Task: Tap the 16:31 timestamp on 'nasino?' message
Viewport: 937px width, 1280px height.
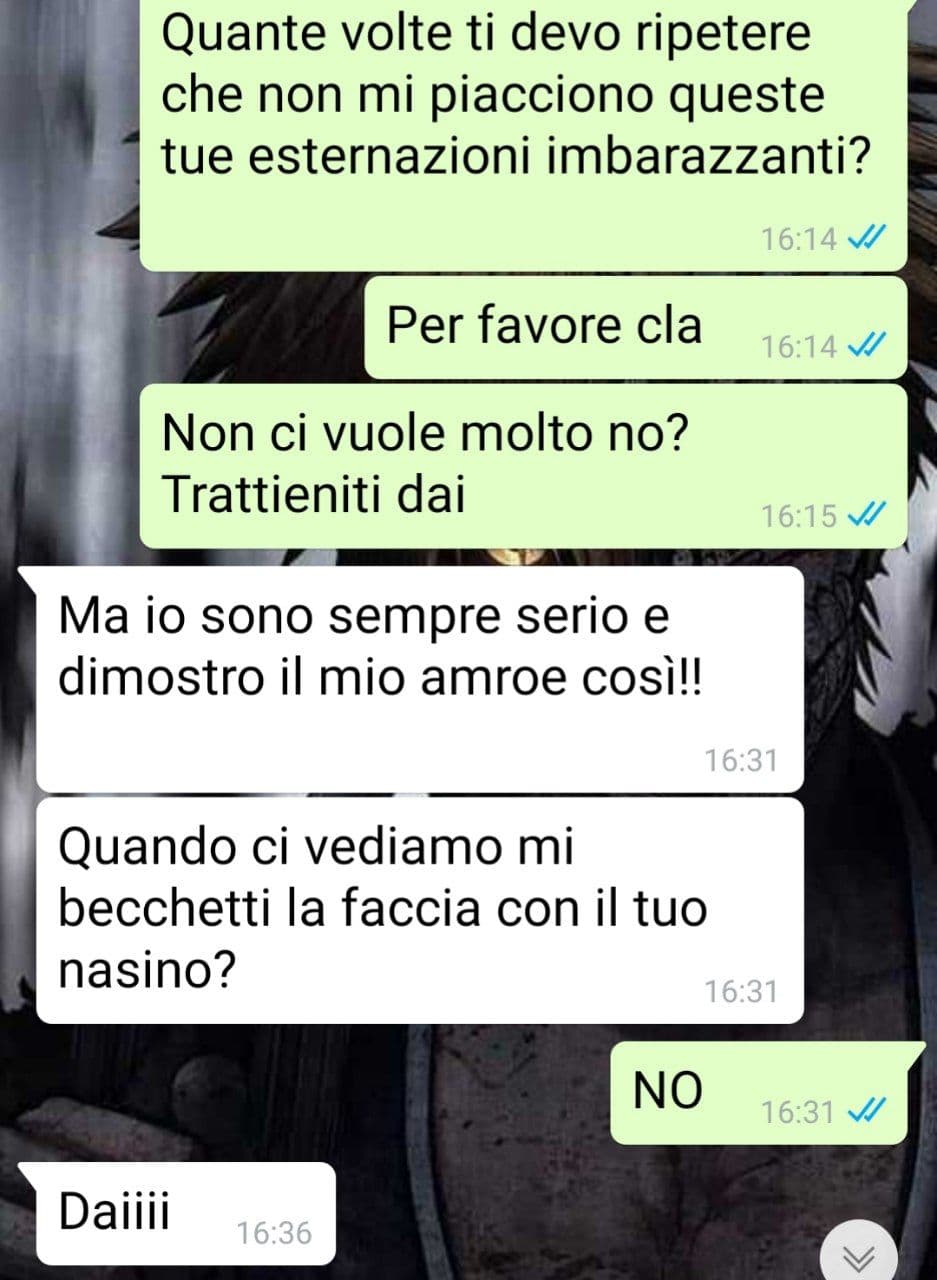Action: pos(741,991)
